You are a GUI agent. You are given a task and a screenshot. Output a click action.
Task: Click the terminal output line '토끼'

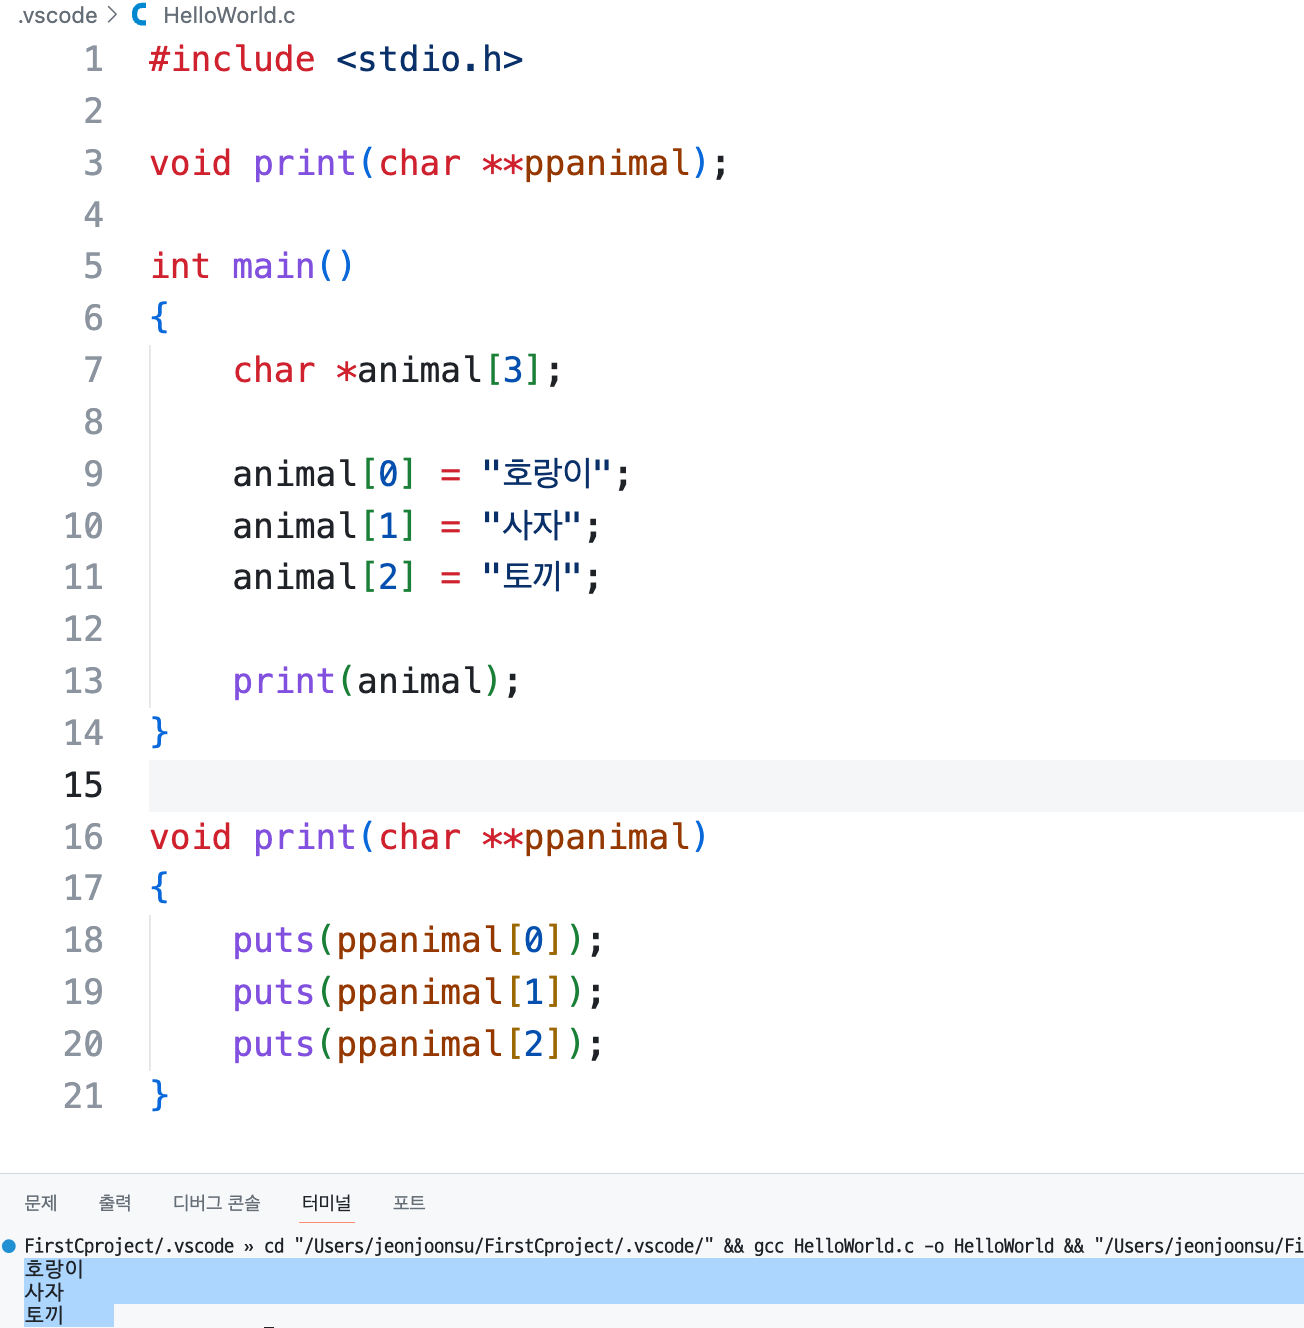(44, 1315)
